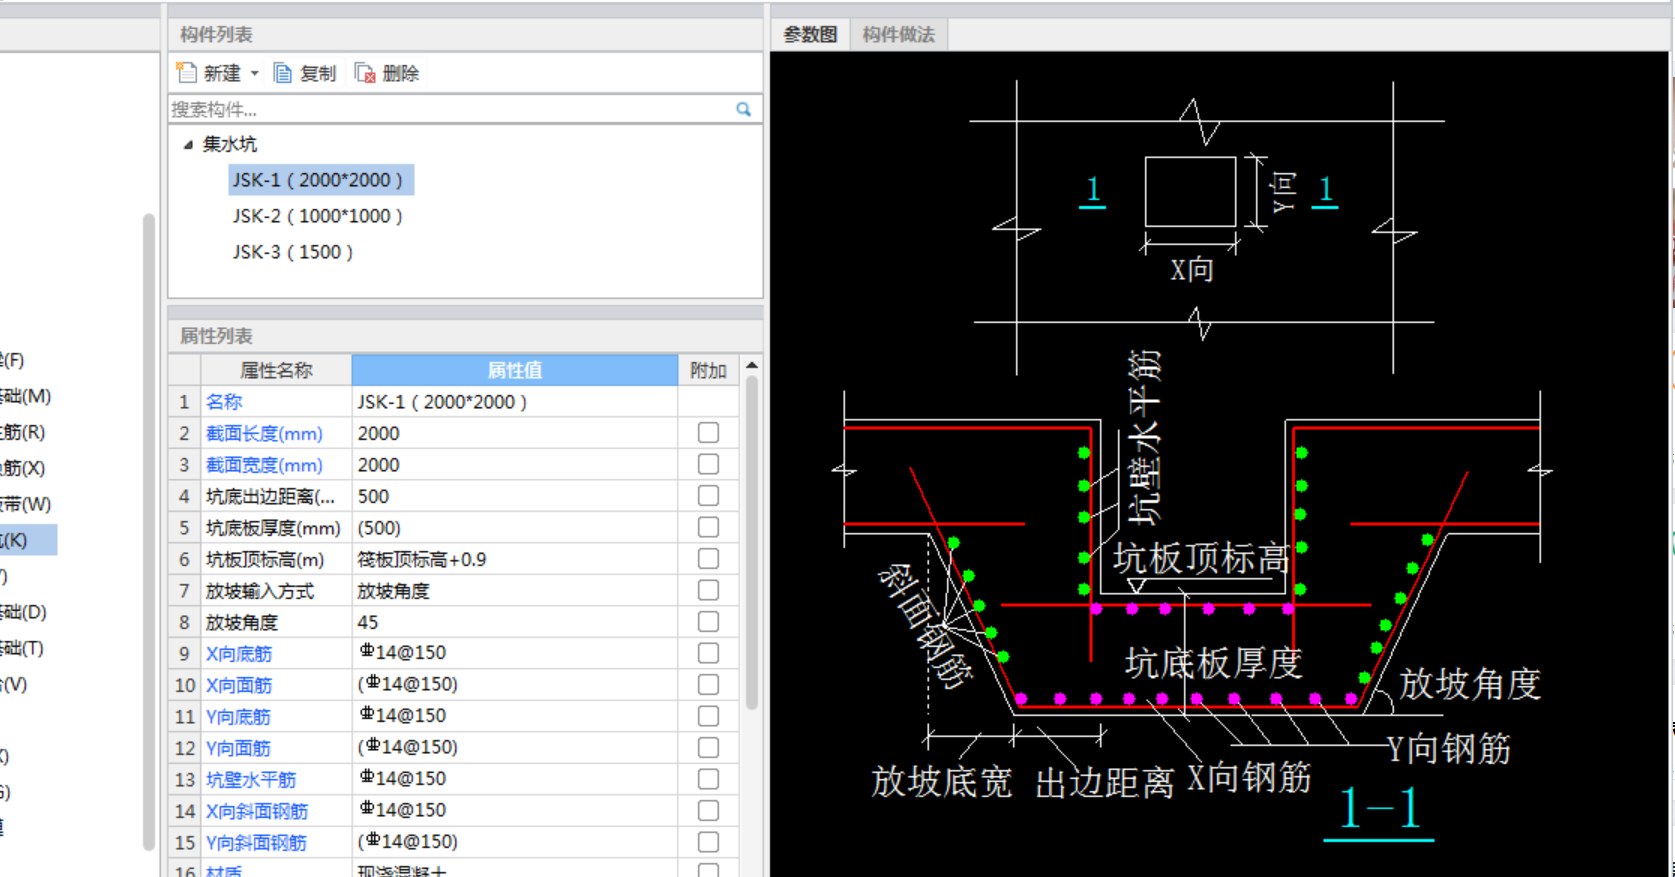
Task: Edit the 名称 value JSK-1 cell
Action: (x=514, y=401)
